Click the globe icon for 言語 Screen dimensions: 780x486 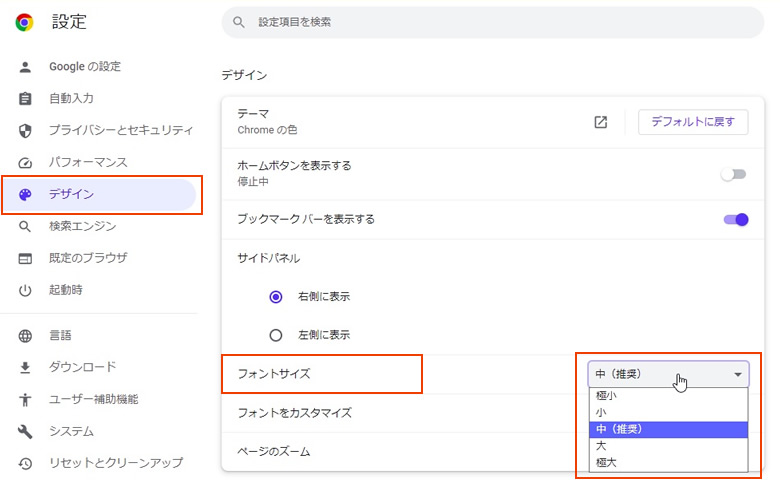26,336
